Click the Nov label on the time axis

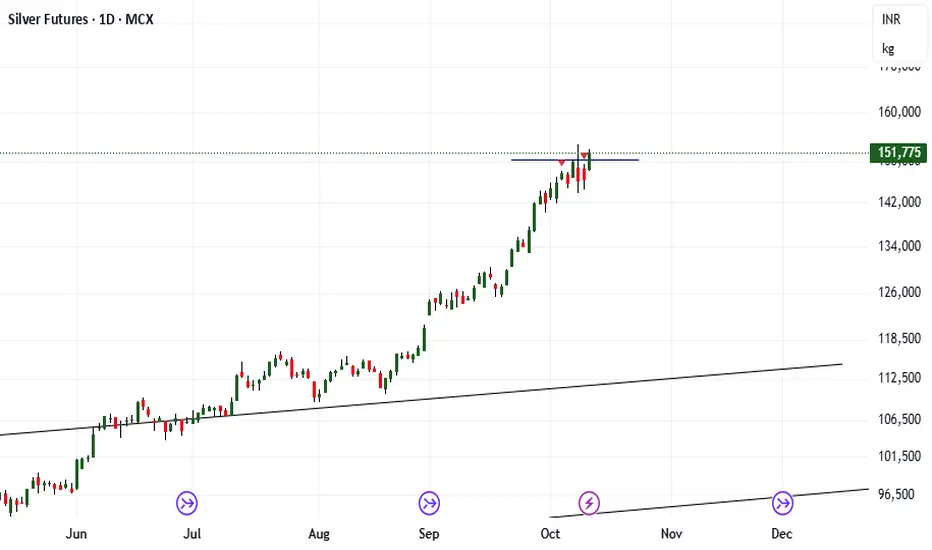pos(671,534)
